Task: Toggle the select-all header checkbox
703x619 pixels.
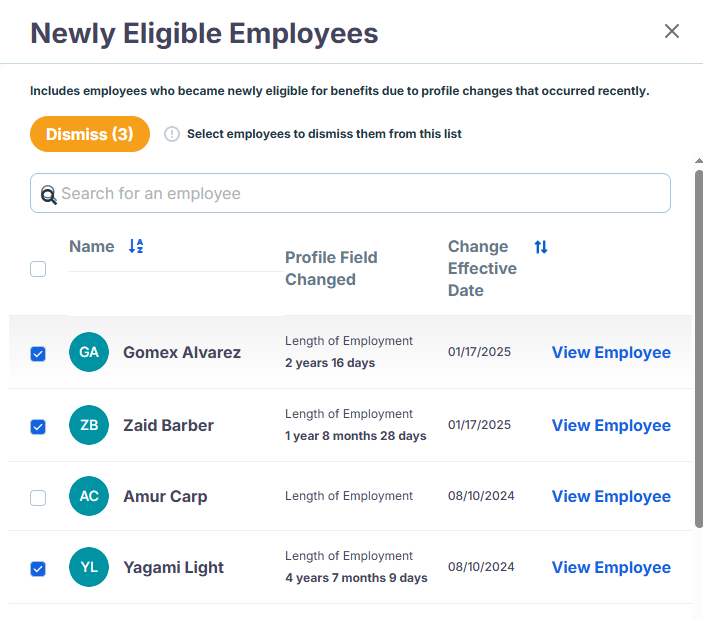Action: click(x=38, y=269)
